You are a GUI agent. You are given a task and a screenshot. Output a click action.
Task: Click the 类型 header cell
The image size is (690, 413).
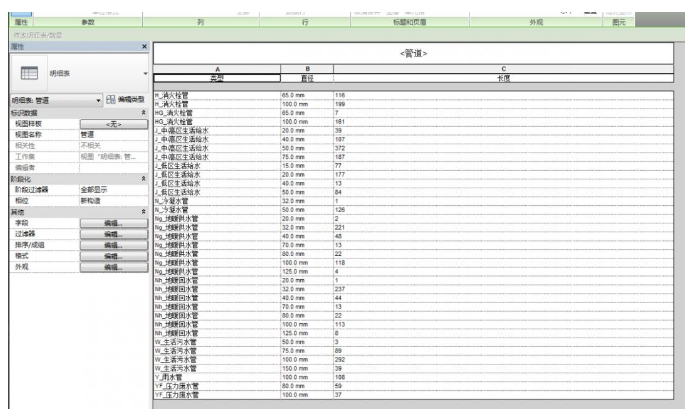217,78
